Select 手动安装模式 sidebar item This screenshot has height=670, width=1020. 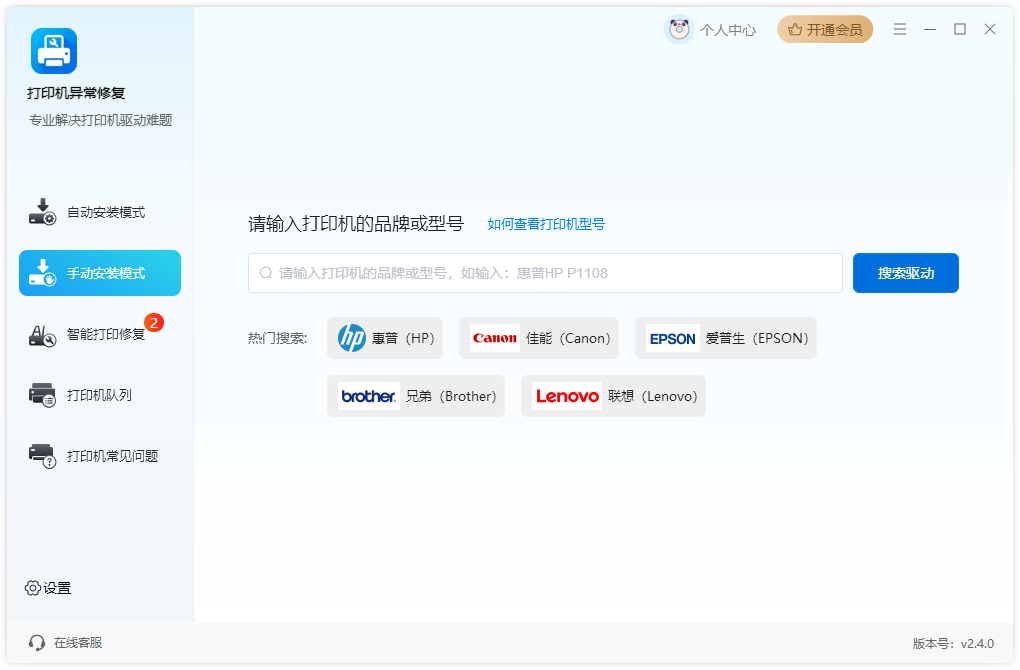tap(100, 273)
